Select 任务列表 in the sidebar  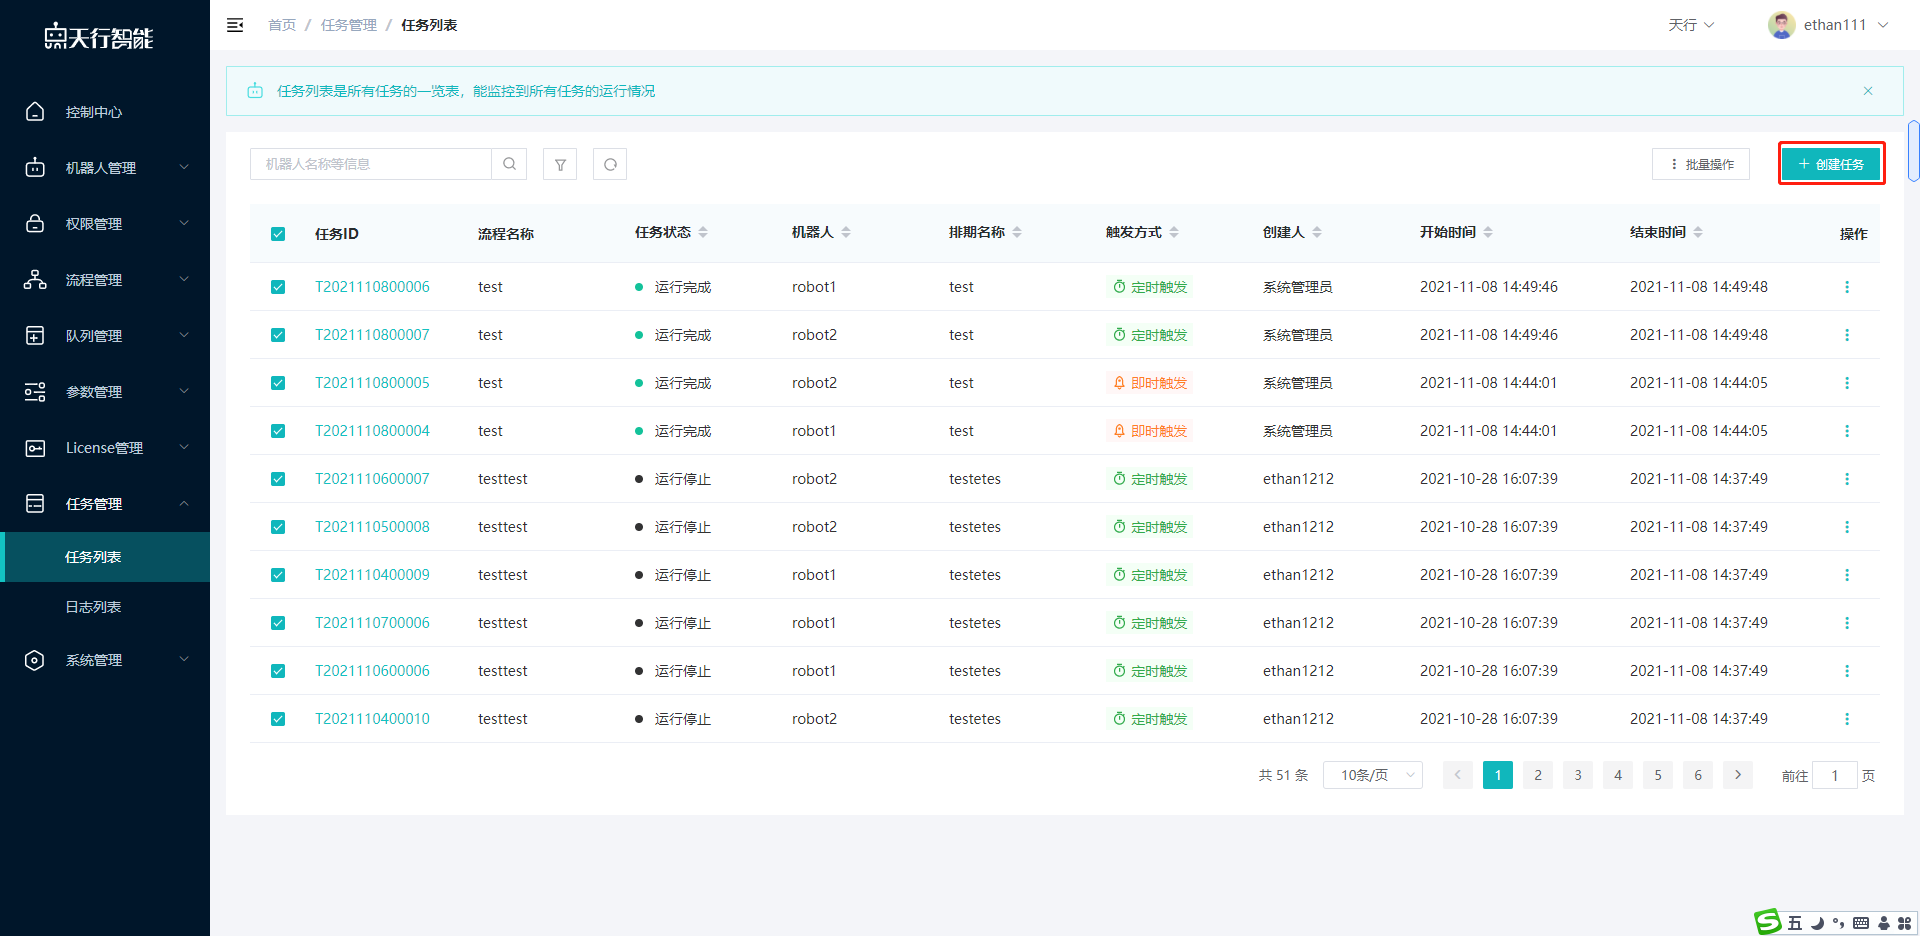point(105,557)
